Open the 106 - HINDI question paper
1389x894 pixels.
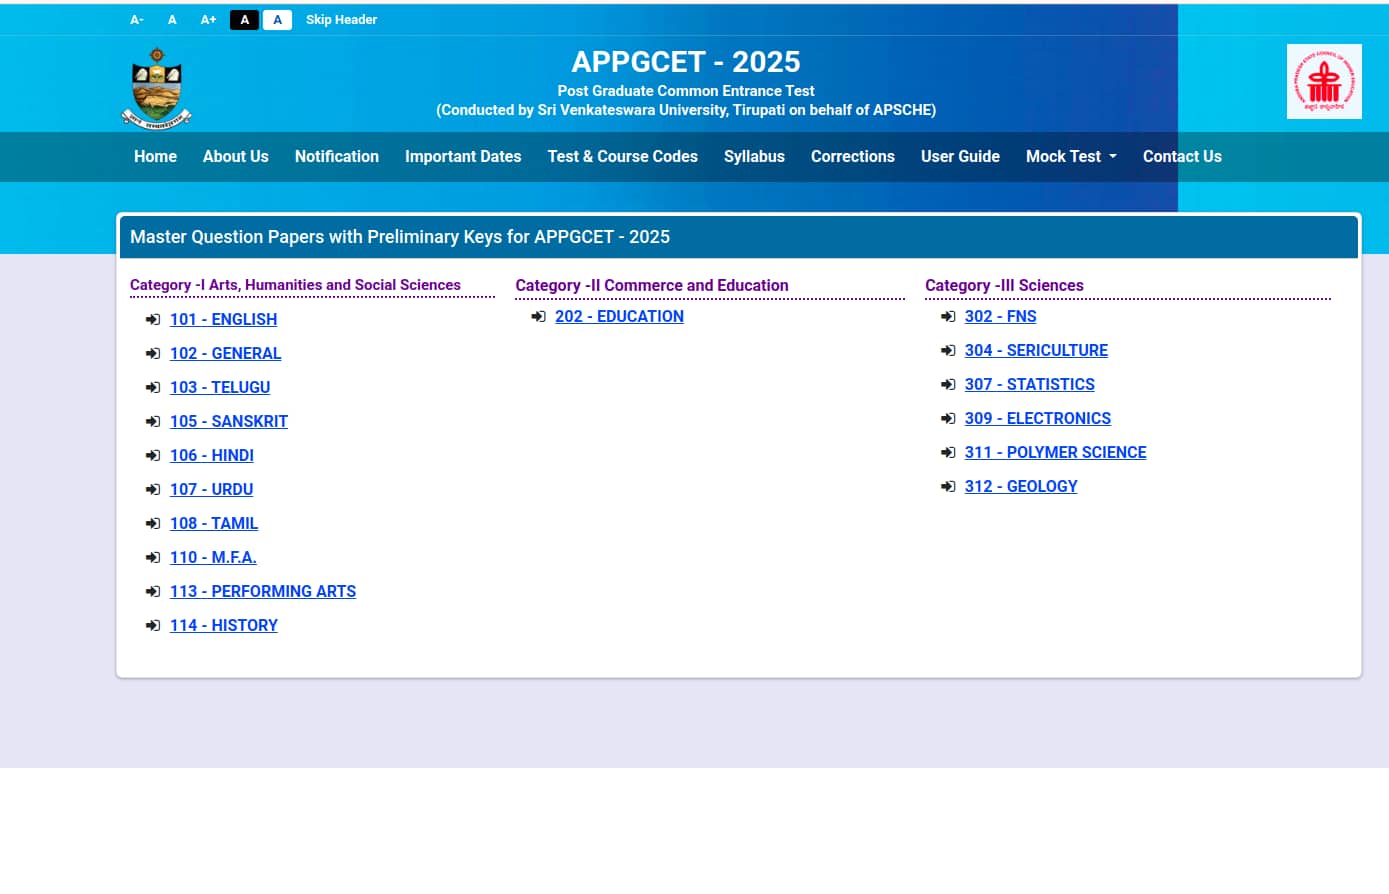coord(212,456)
